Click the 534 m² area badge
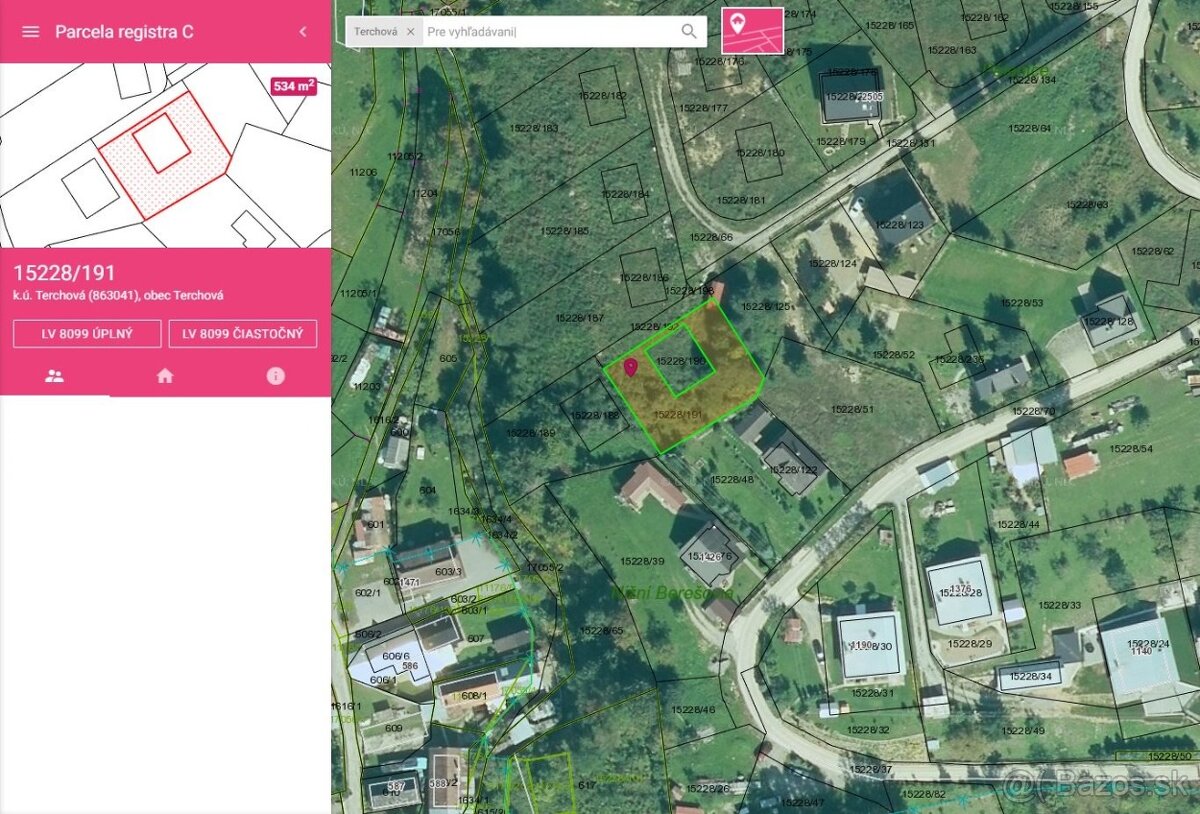This screenshot has width=1200, height=814. [293, 87]
